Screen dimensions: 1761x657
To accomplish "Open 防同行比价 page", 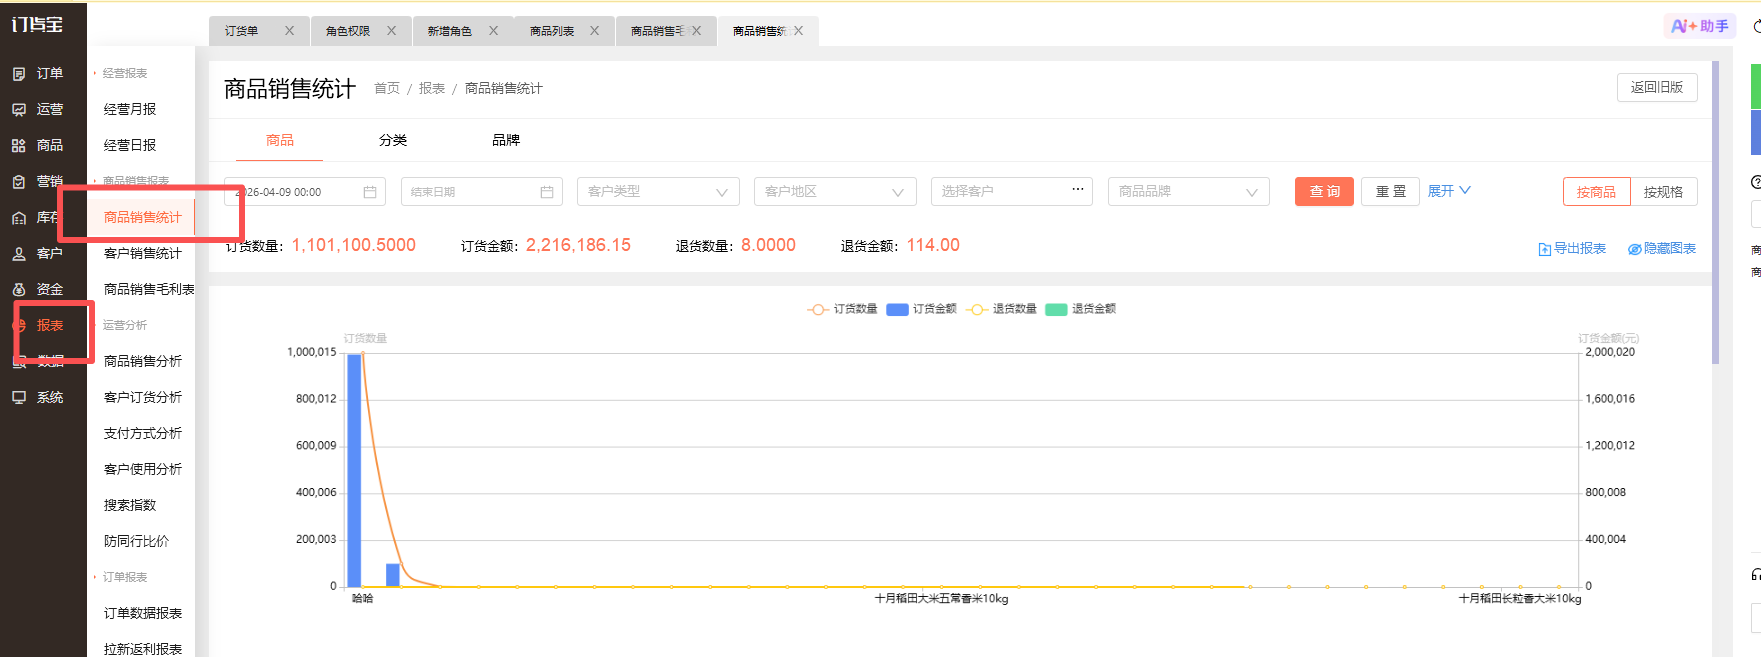I will pos(137,541).
